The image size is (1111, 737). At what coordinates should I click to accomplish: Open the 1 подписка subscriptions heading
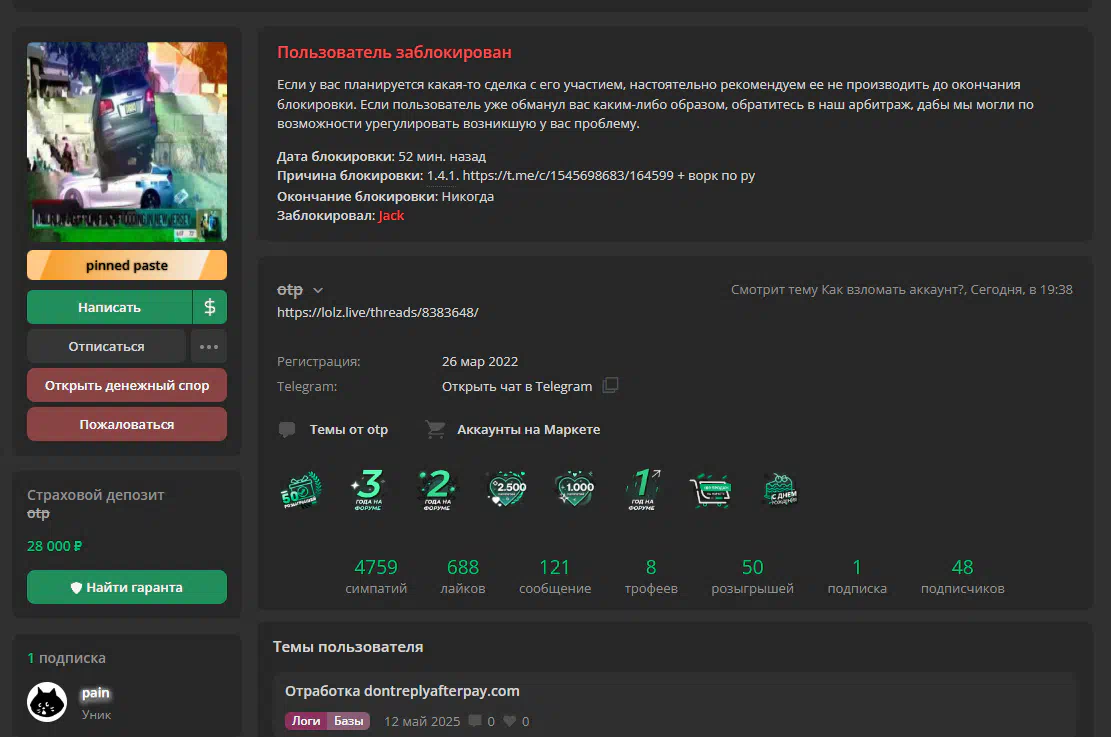[x=66, y=658]
